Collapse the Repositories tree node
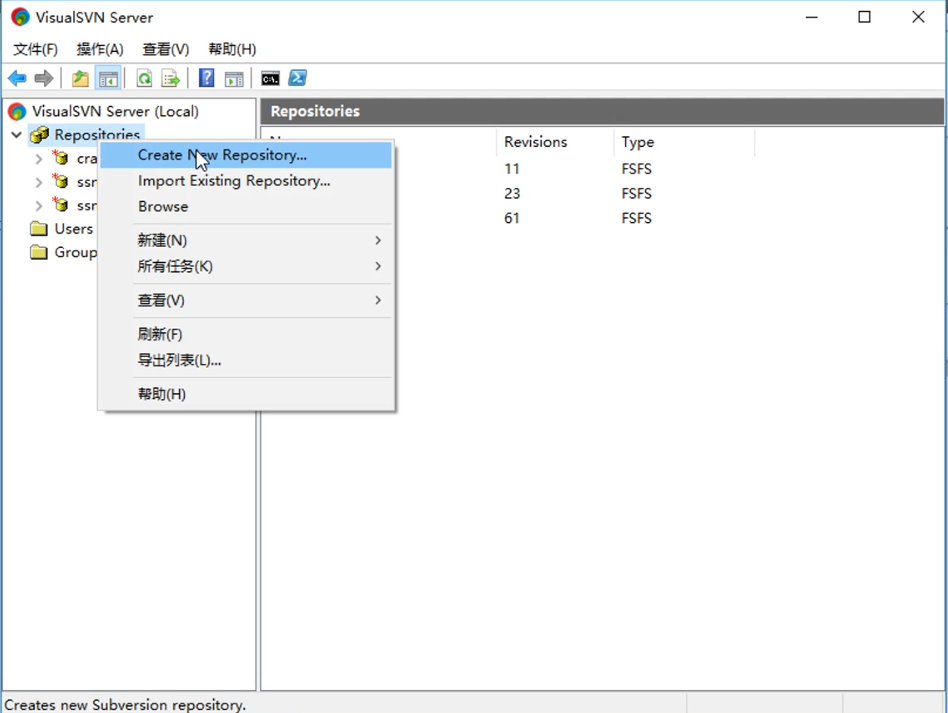 16,135
